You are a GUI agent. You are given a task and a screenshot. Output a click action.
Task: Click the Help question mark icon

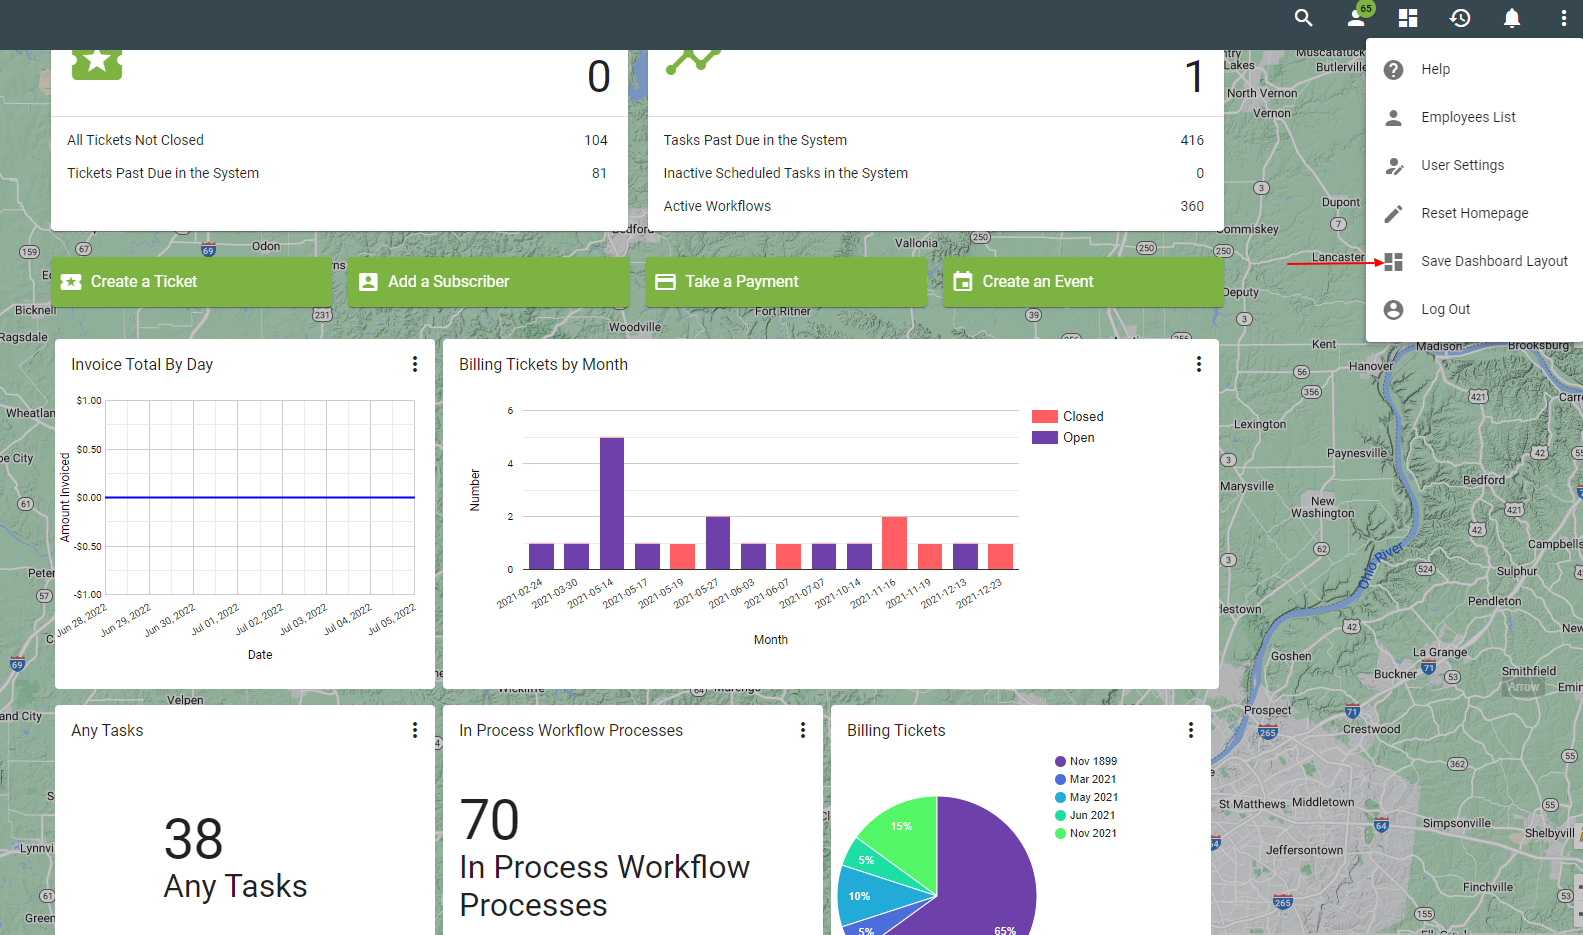tap(1393, 69)
